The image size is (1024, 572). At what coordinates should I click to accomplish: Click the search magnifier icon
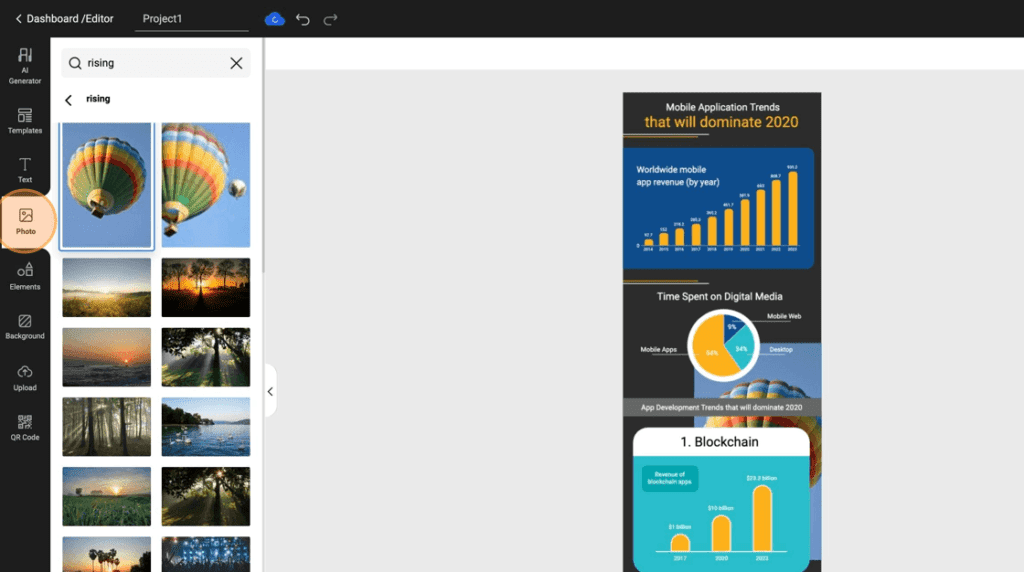75,63
